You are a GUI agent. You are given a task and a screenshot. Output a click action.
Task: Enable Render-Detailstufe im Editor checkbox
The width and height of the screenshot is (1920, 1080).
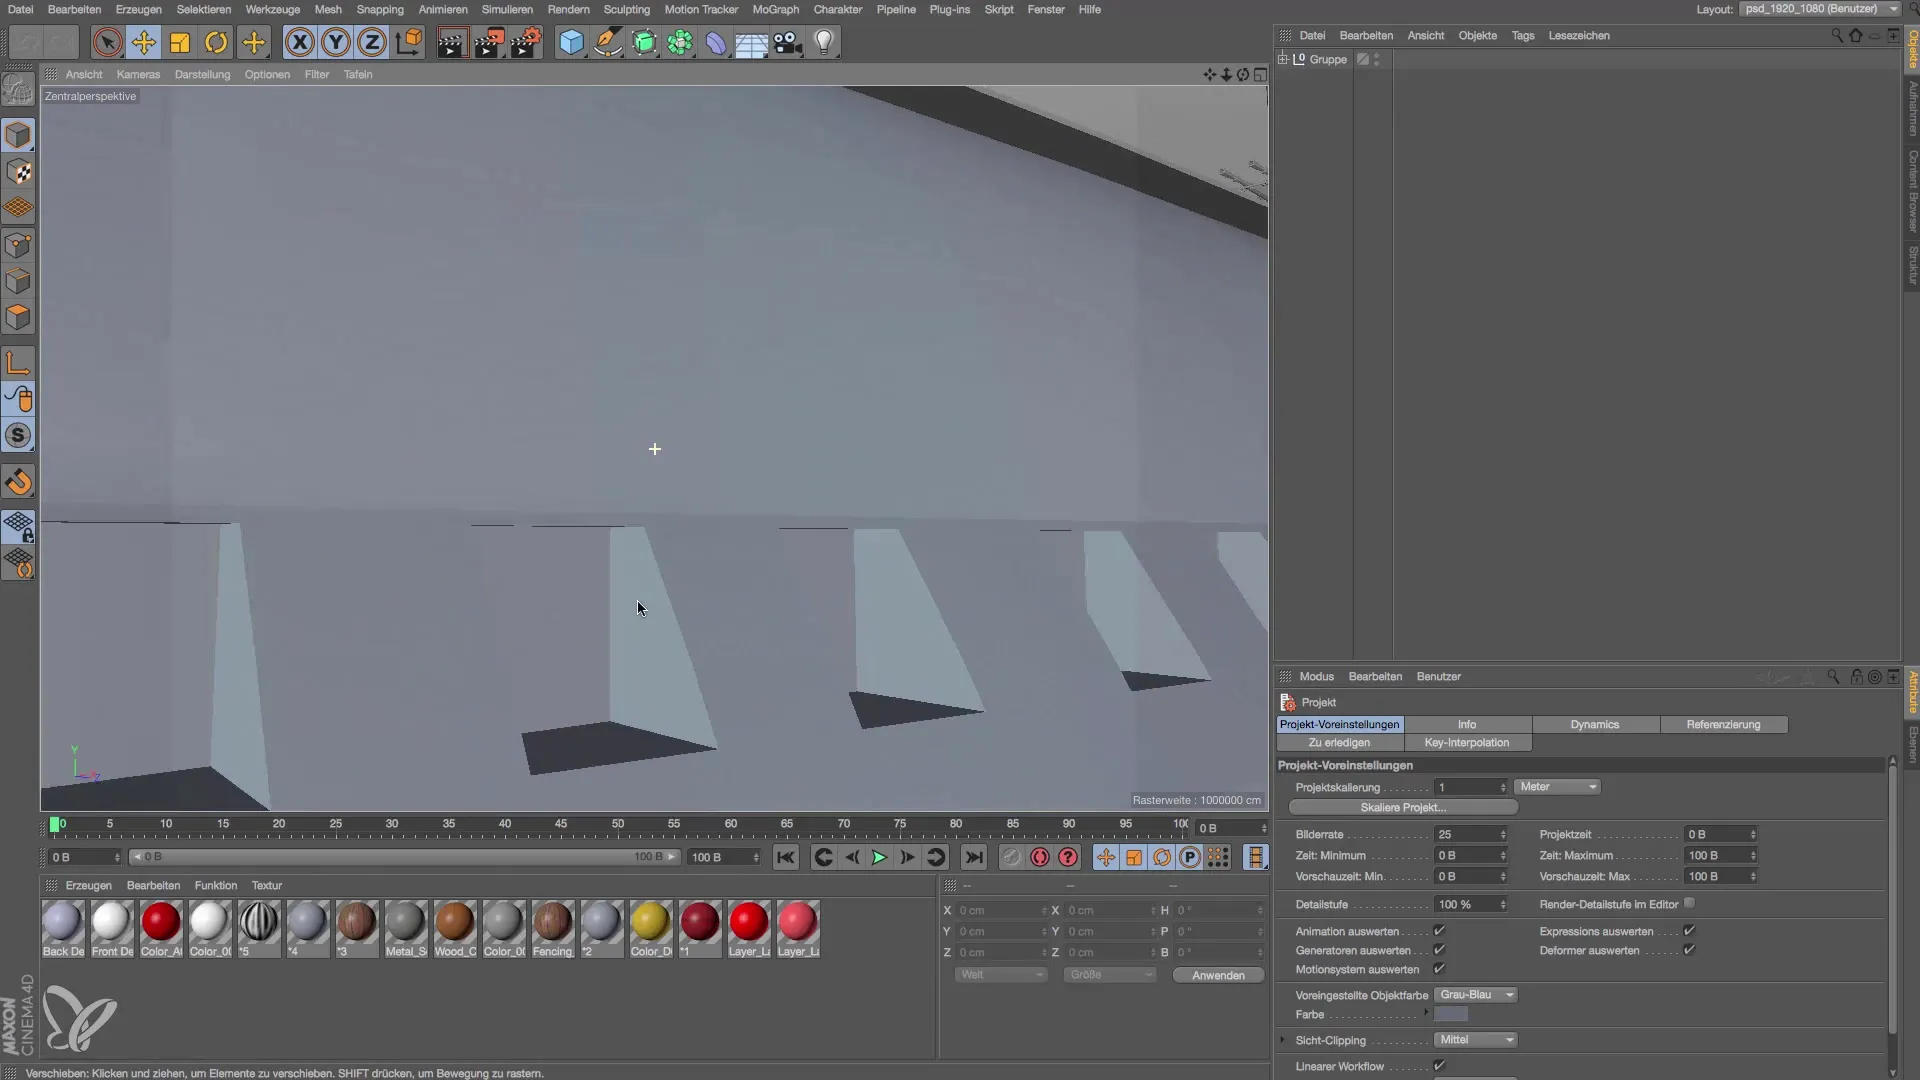pos(1690,903)
